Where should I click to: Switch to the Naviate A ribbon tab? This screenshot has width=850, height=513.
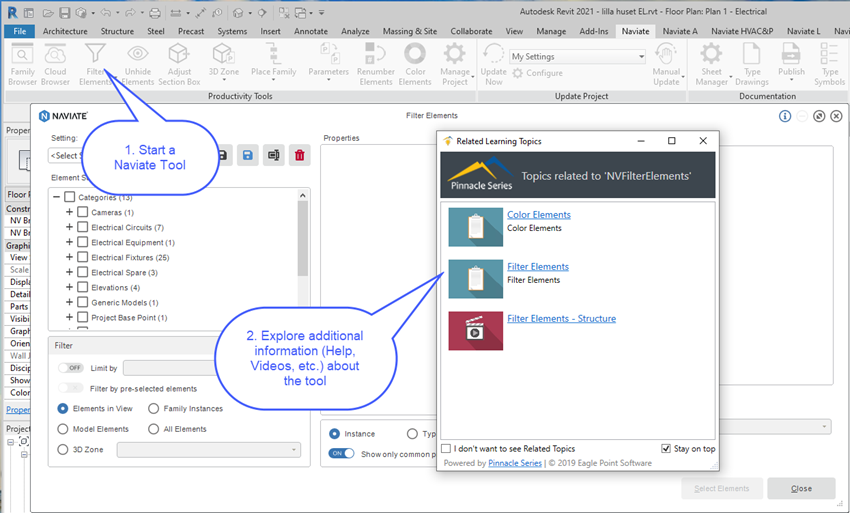680,31
